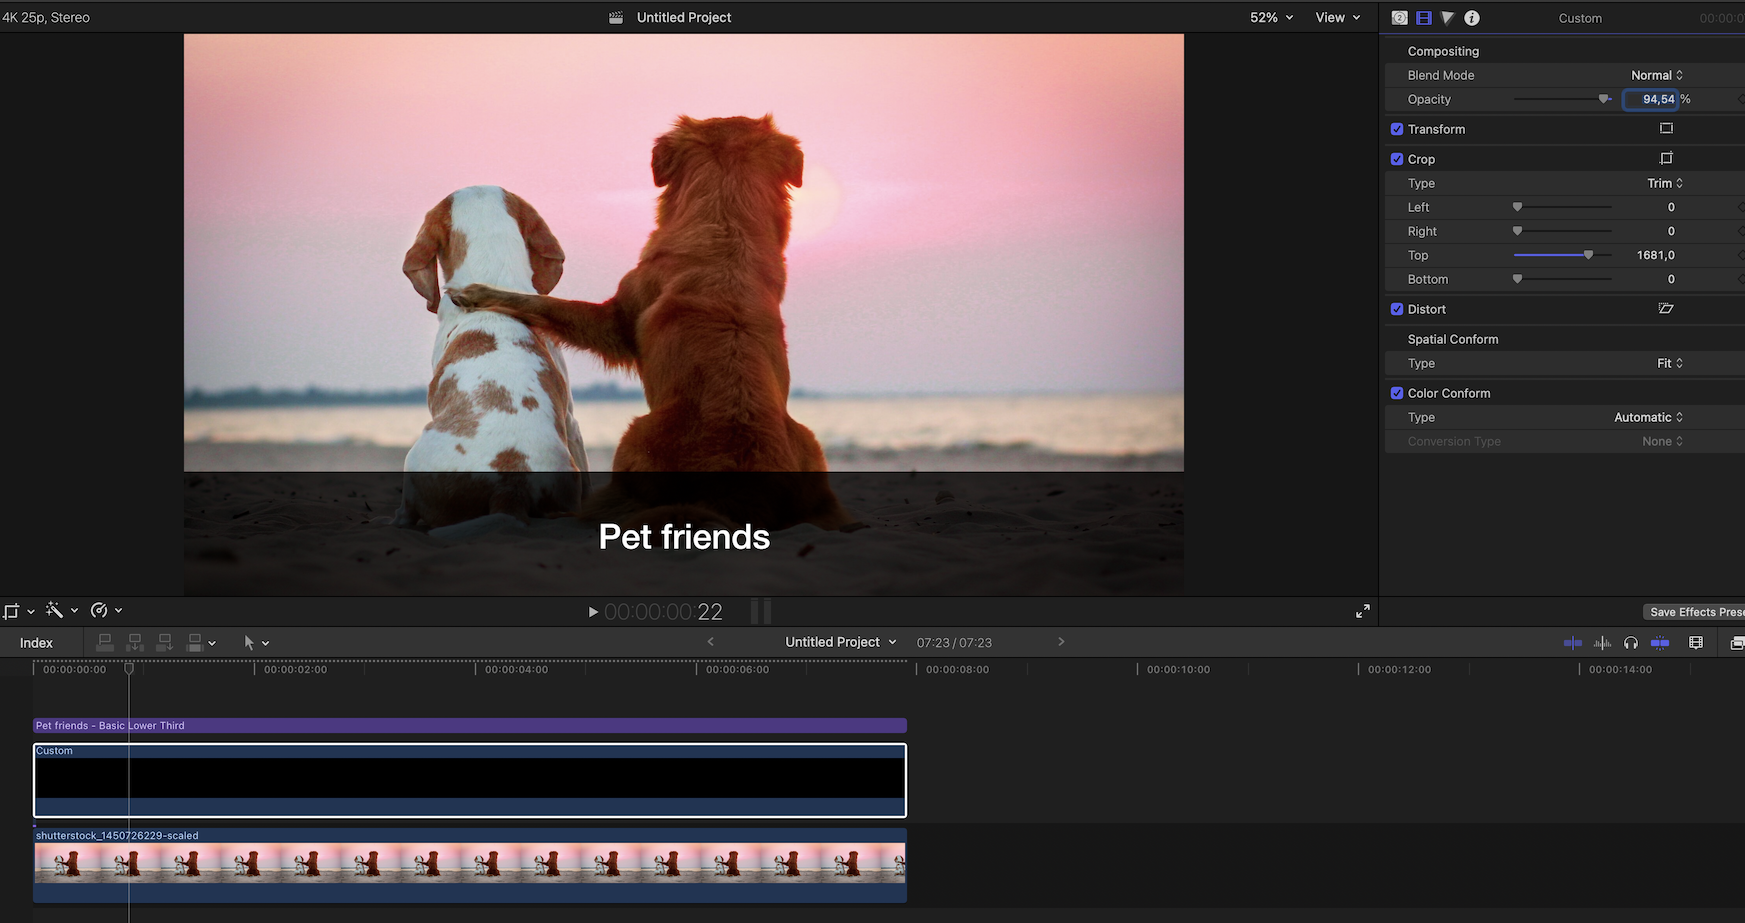Click the Opacity value field 94,54
Screen dimensions: 1745x923
[1651, 99]
